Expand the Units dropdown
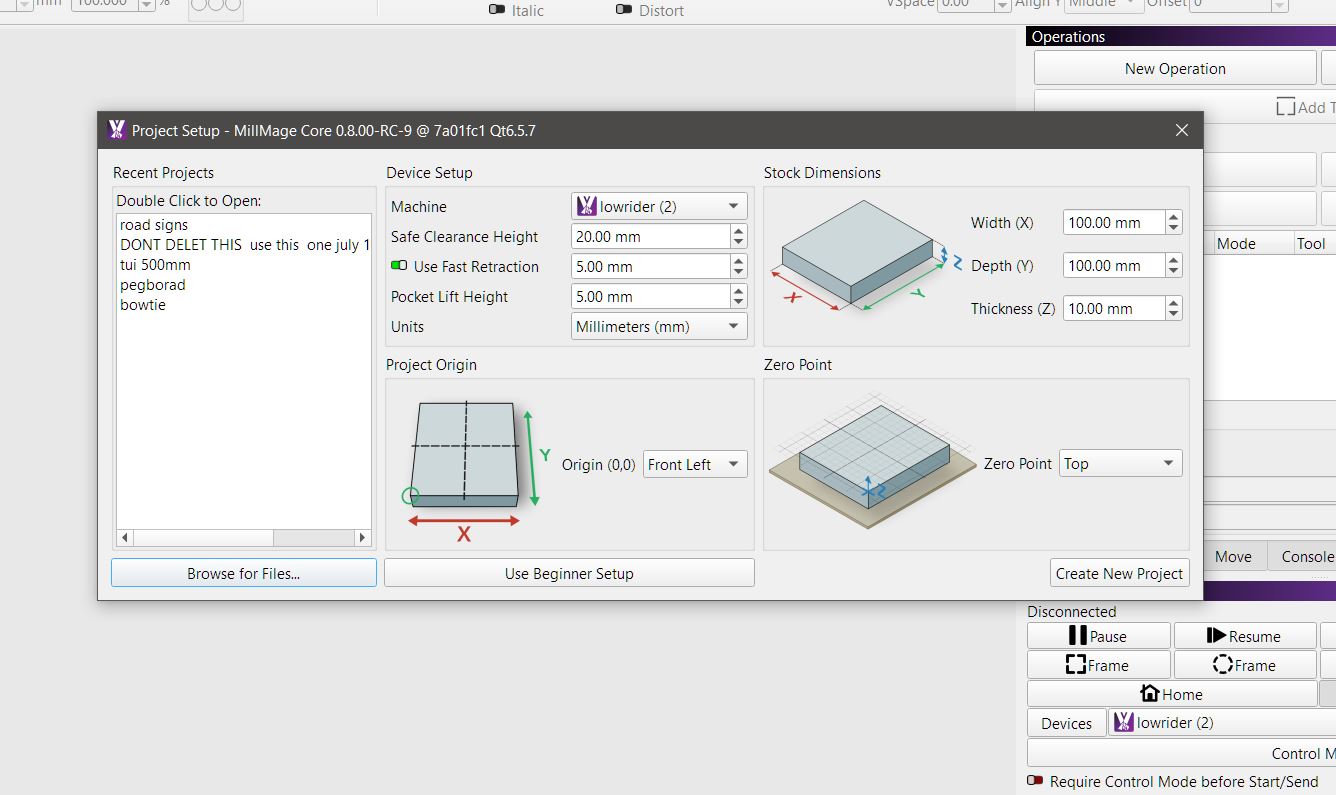Screen dimensions: 1336x795 [x=659, y=327]
